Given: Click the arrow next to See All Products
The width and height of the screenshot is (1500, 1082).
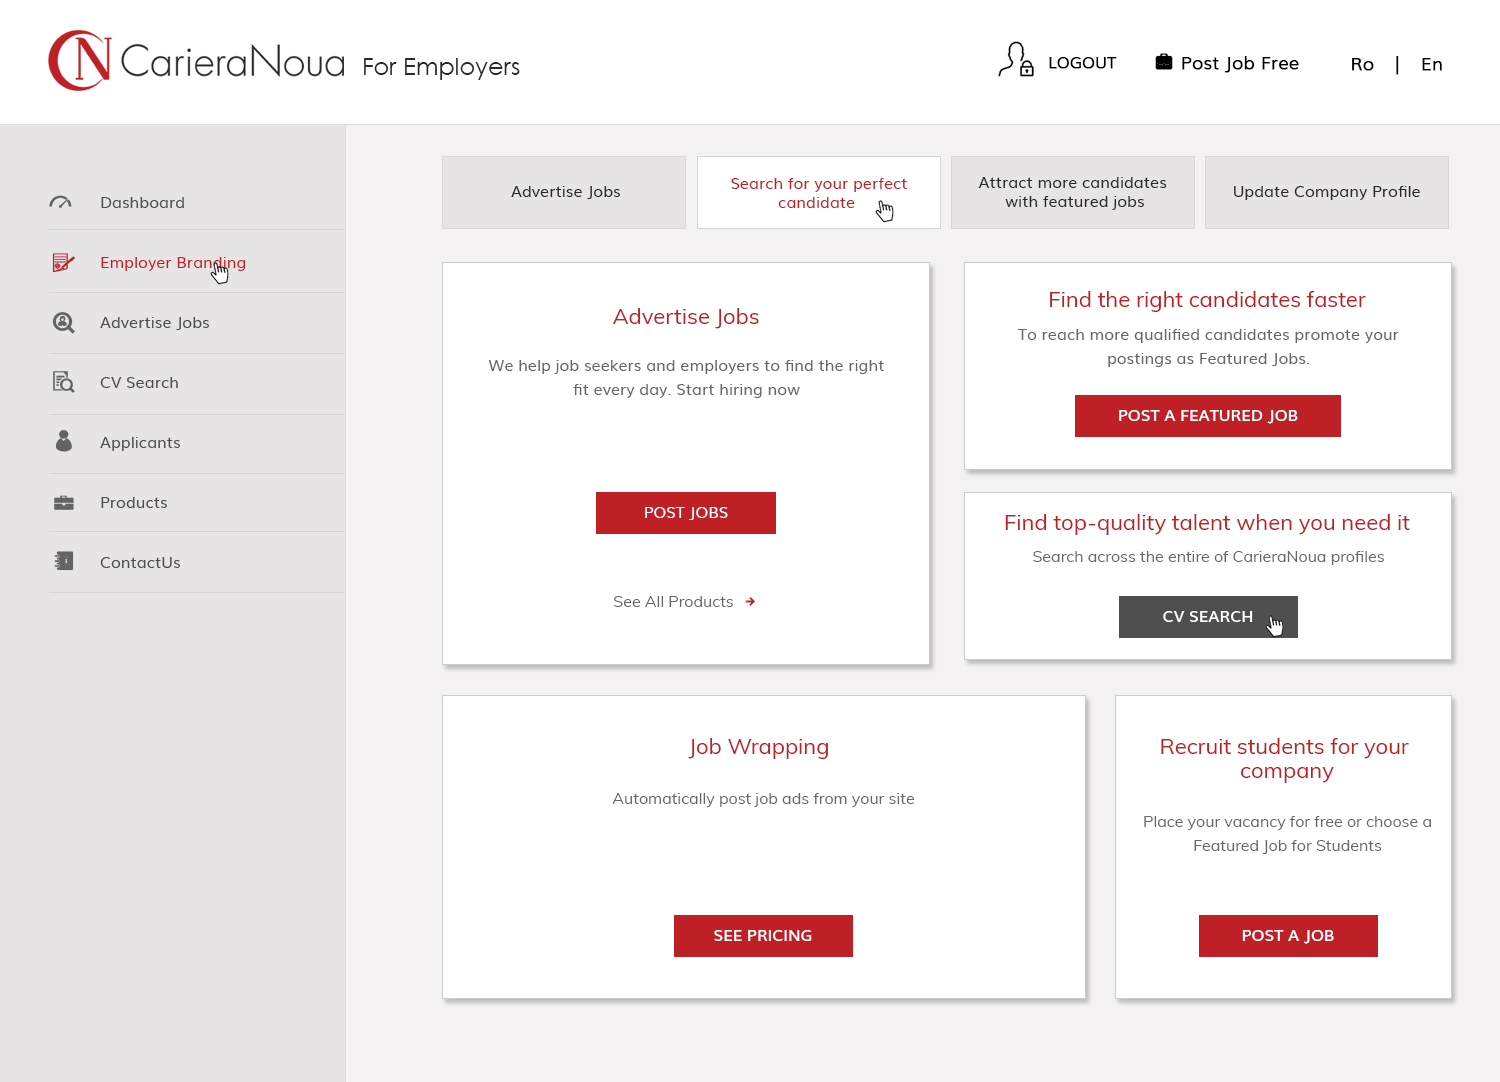Looking at the screenshot, I should click(x=750, y=601).
